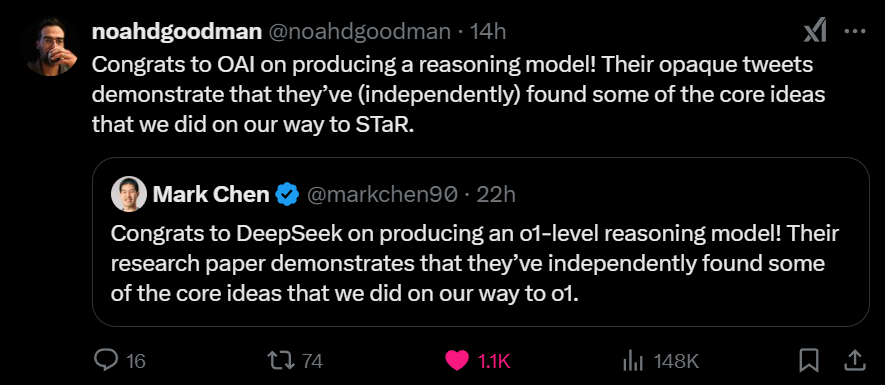Screen dimensions: 885x385
Task: Click the bold noahdgoodman display name
Action: (x=177, y=32)
